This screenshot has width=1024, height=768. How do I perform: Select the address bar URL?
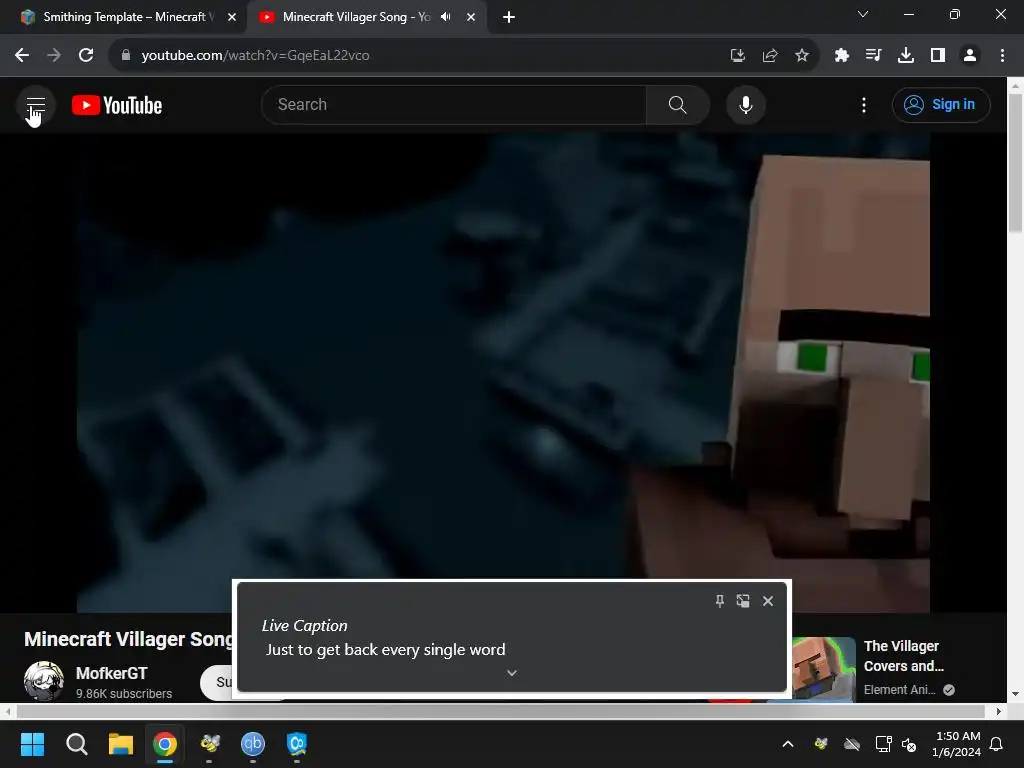point(255,56)
